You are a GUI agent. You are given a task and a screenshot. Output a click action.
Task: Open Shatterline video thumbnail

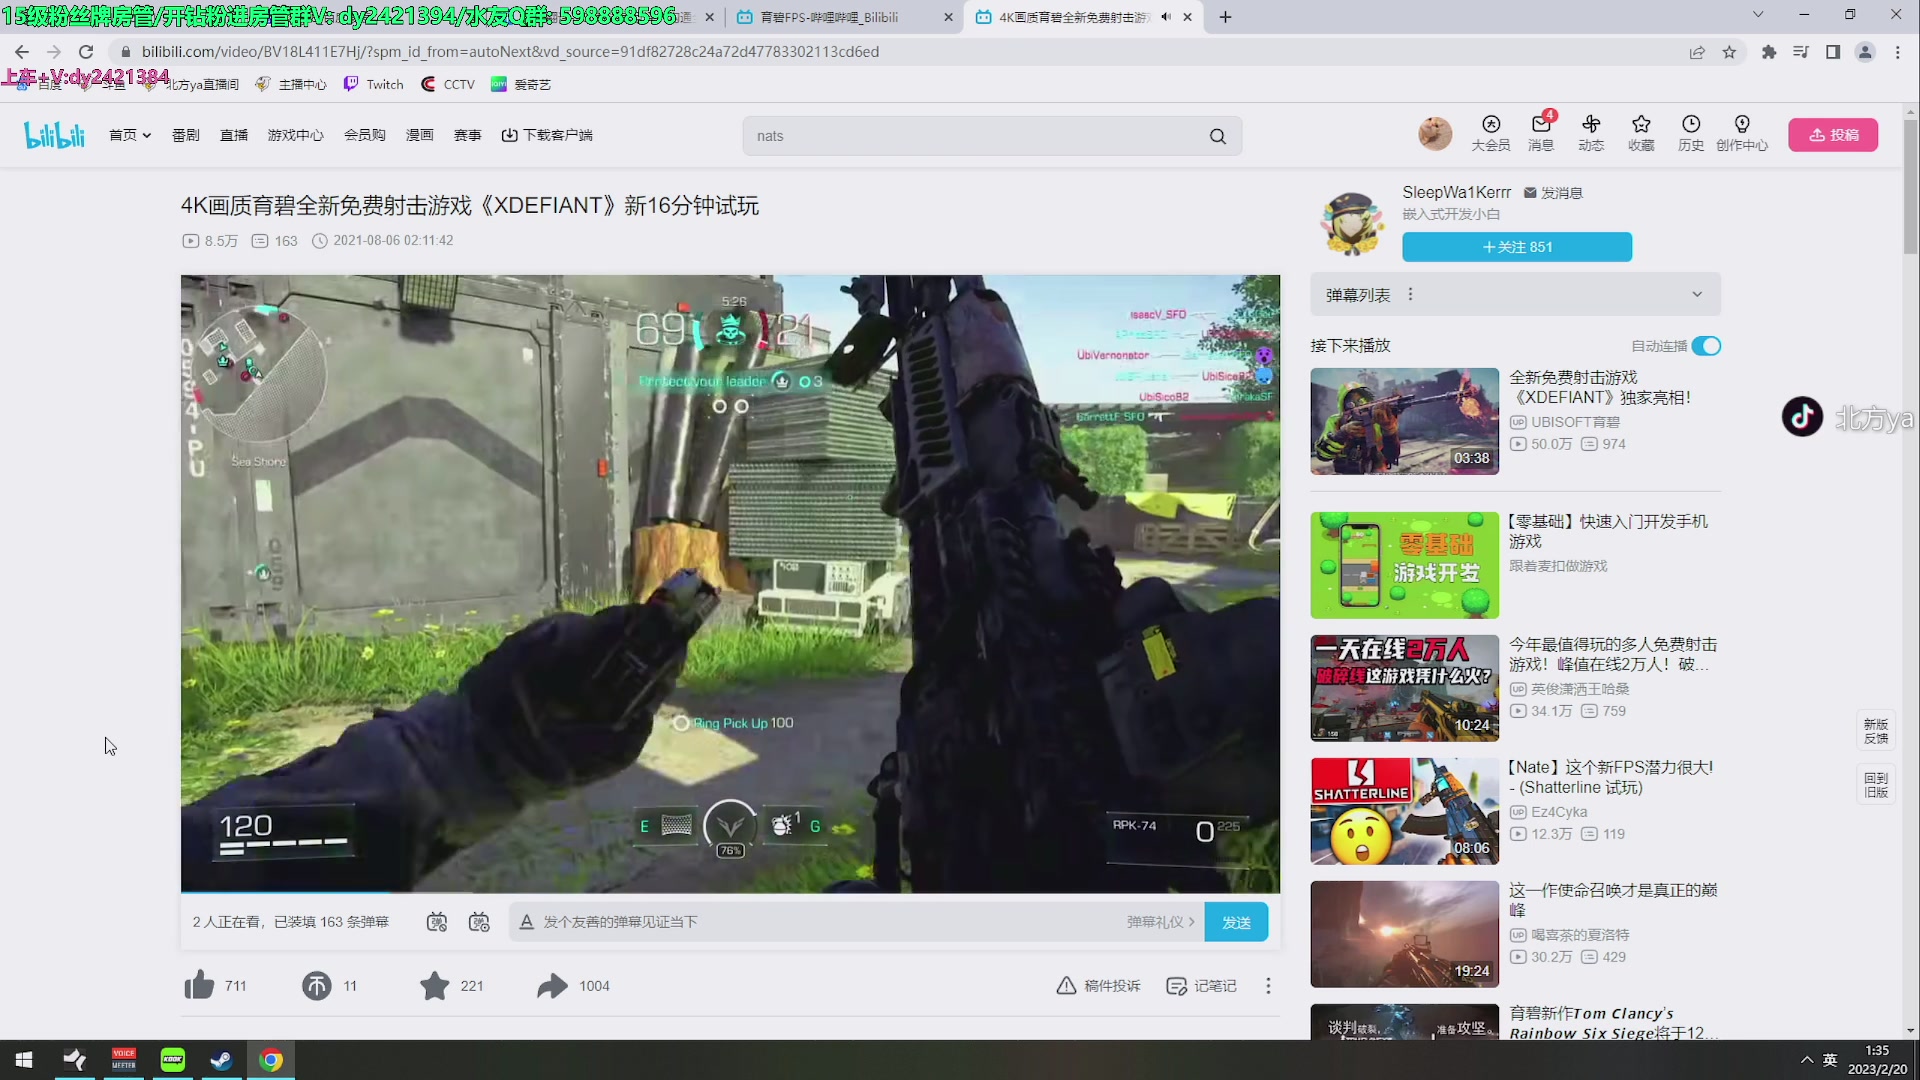point(1404,811)
